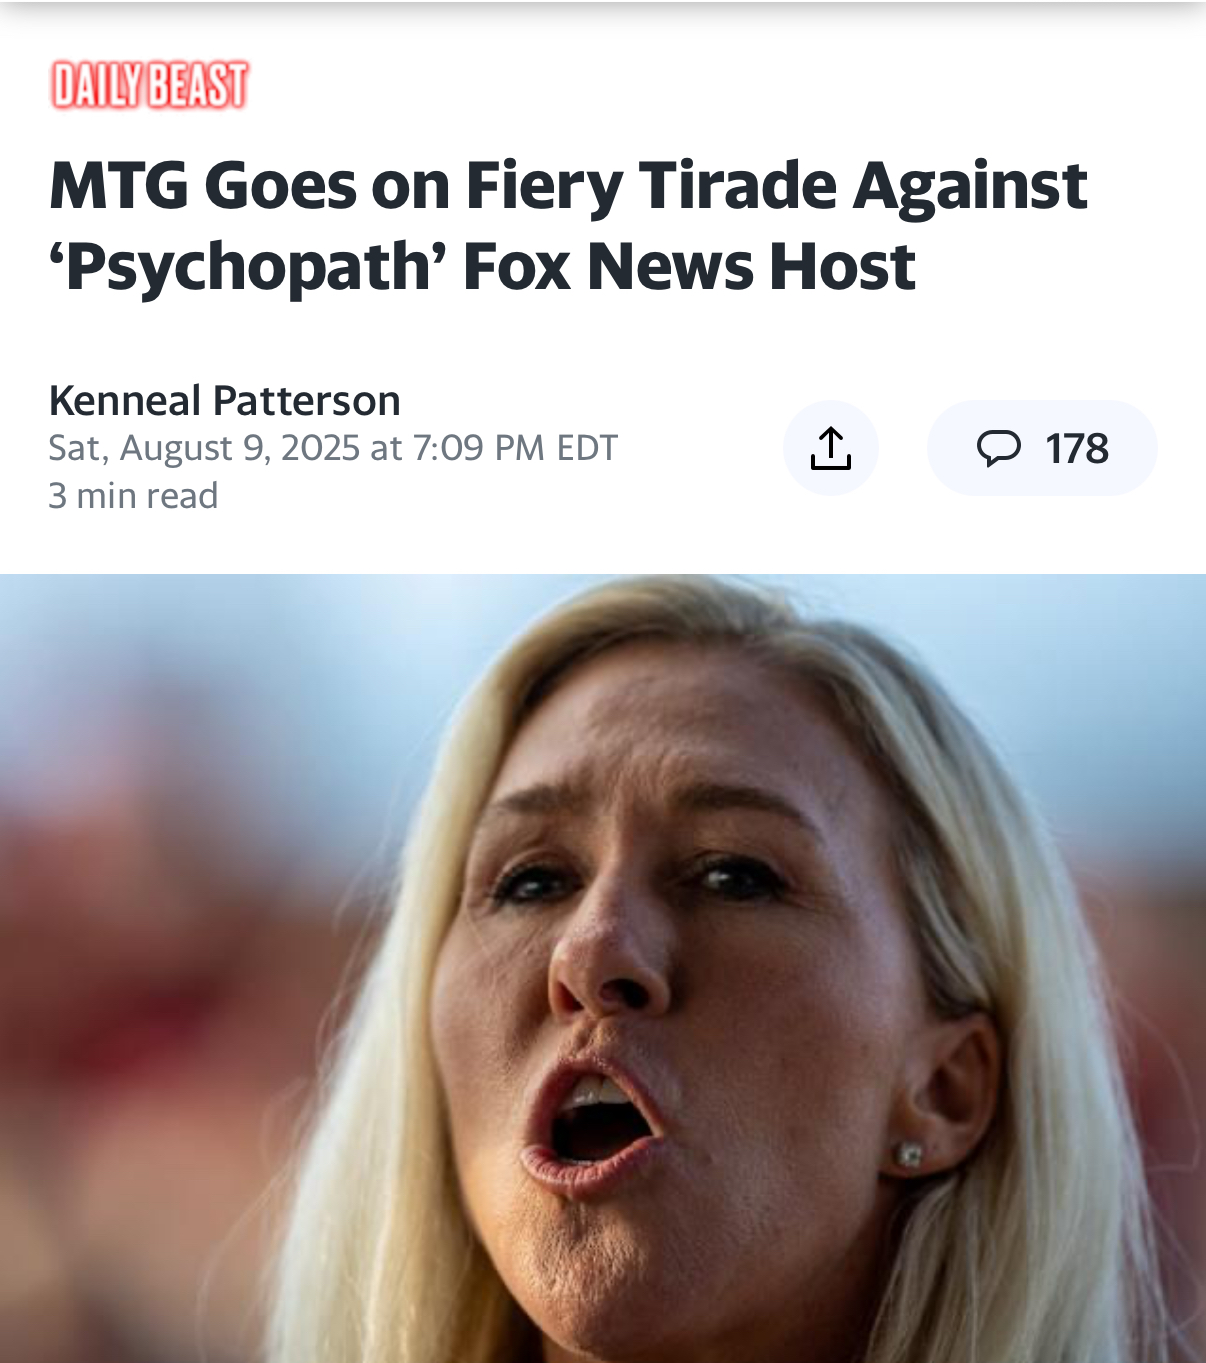Click the Daily Beast logo
Screen dimensions: 1206x1363
point(149,85)
